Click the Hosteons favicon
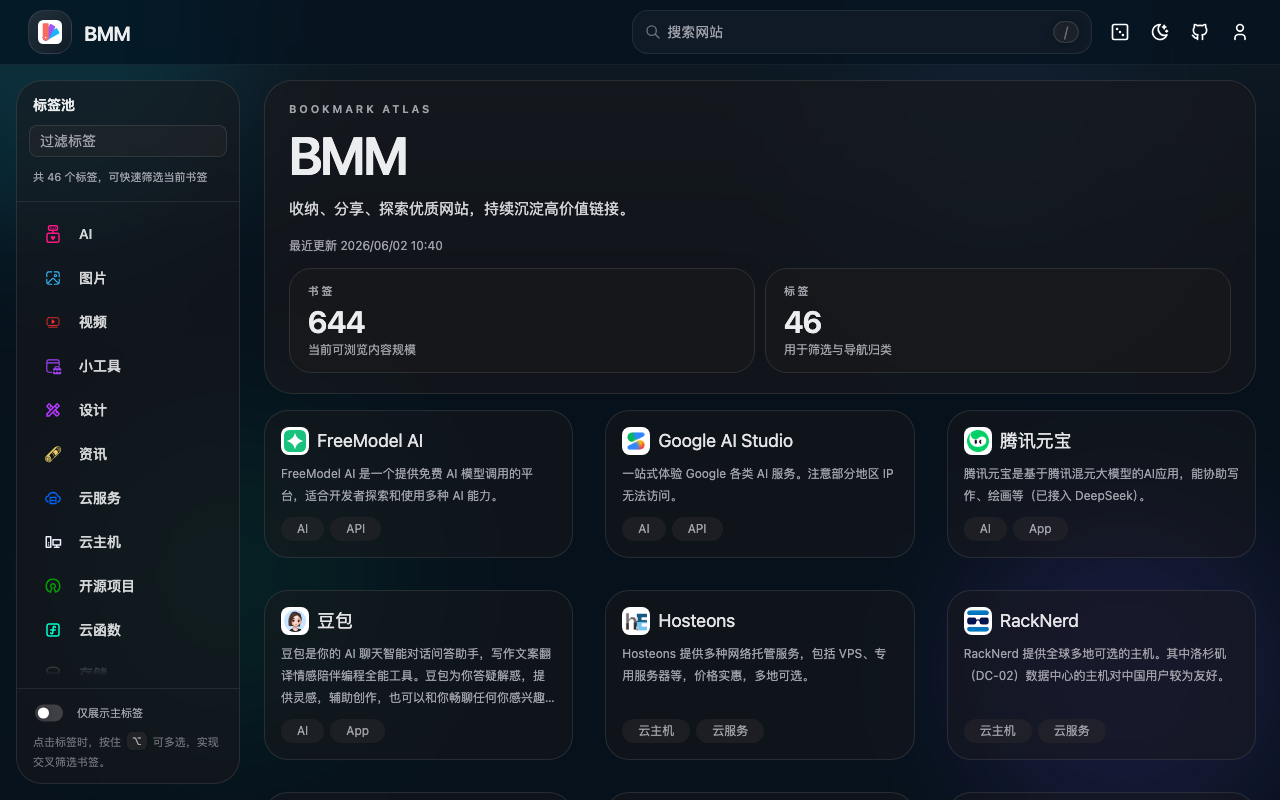The image size is (1280, 800). [636, 621]
